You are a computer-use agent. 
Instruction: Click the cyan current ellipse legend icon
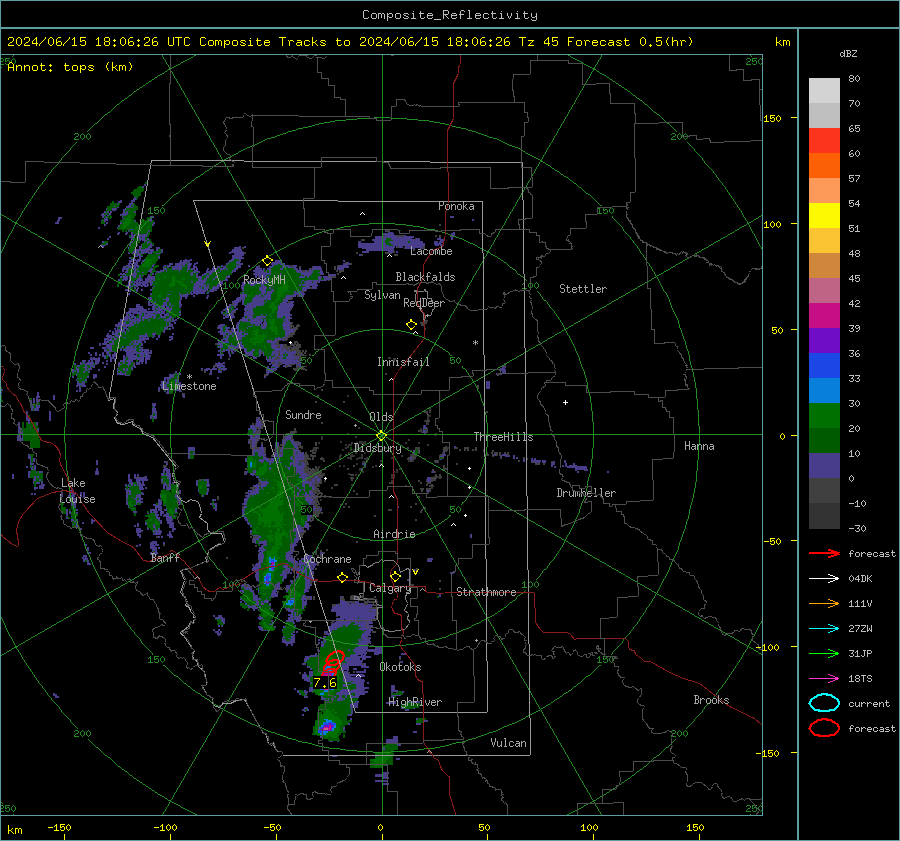pyautogui.click(x=824, y=703)
